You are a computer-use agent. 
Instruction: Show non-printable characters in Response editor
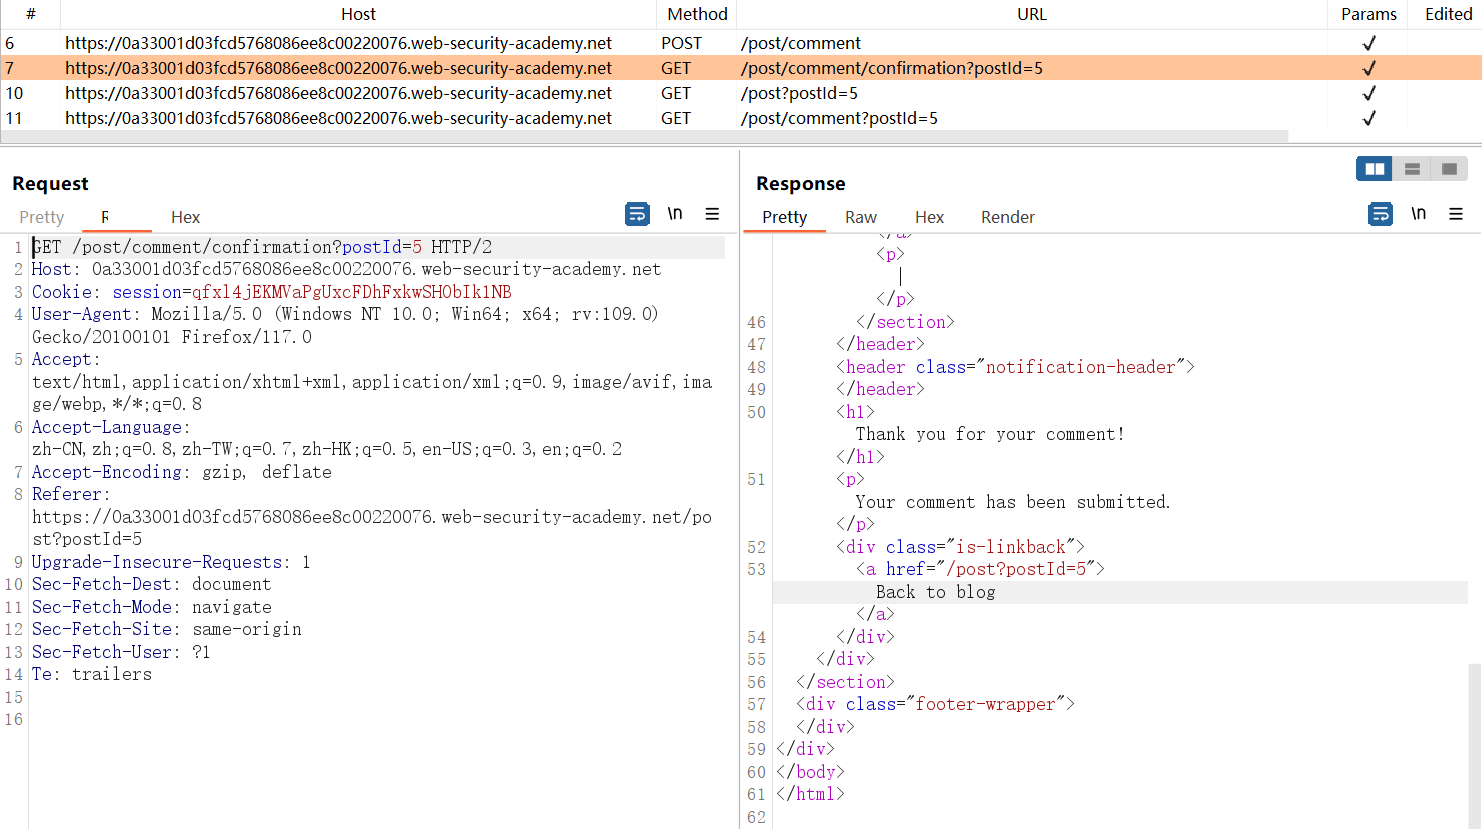tap(1418, 214)
